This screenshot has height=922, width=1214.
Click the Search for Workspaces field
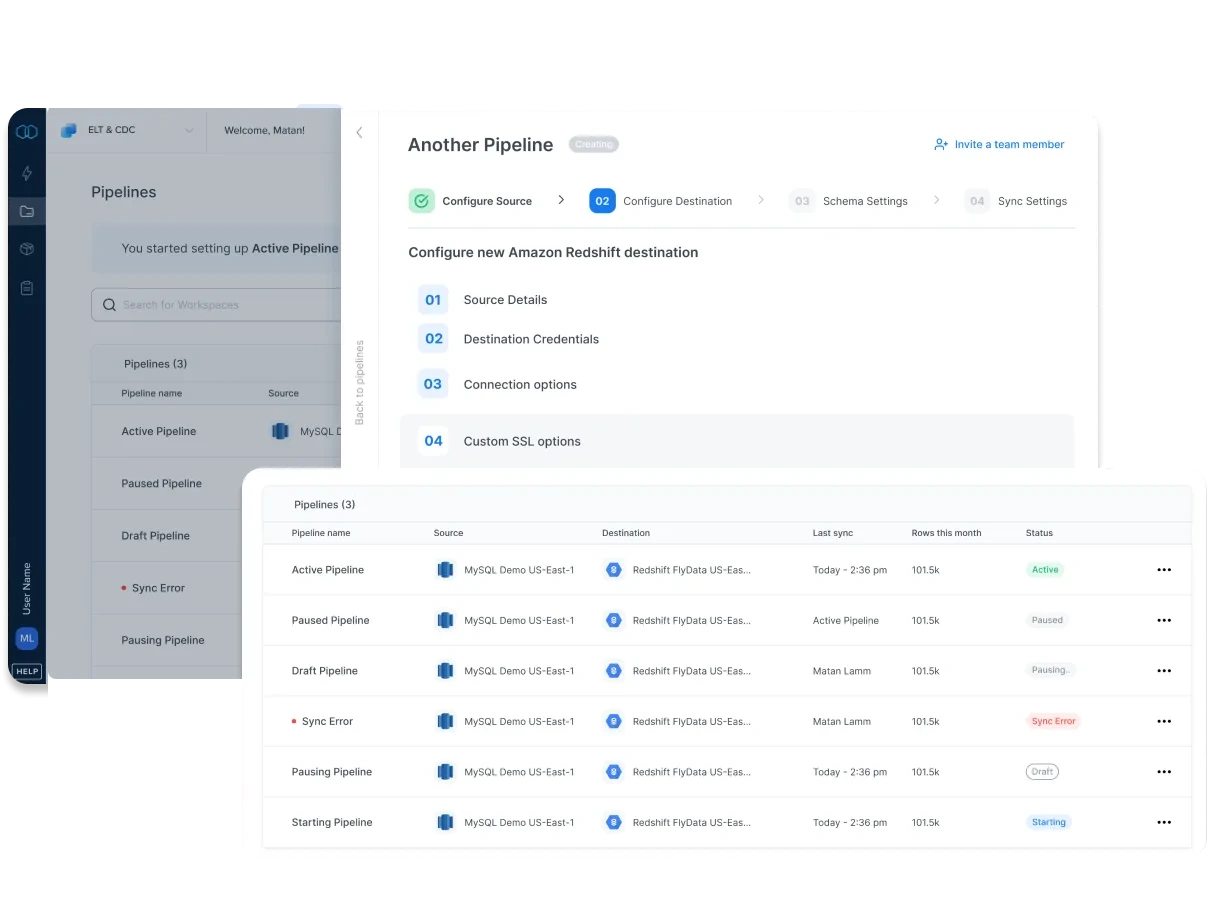pyautogui.click(x=217, y=305)
